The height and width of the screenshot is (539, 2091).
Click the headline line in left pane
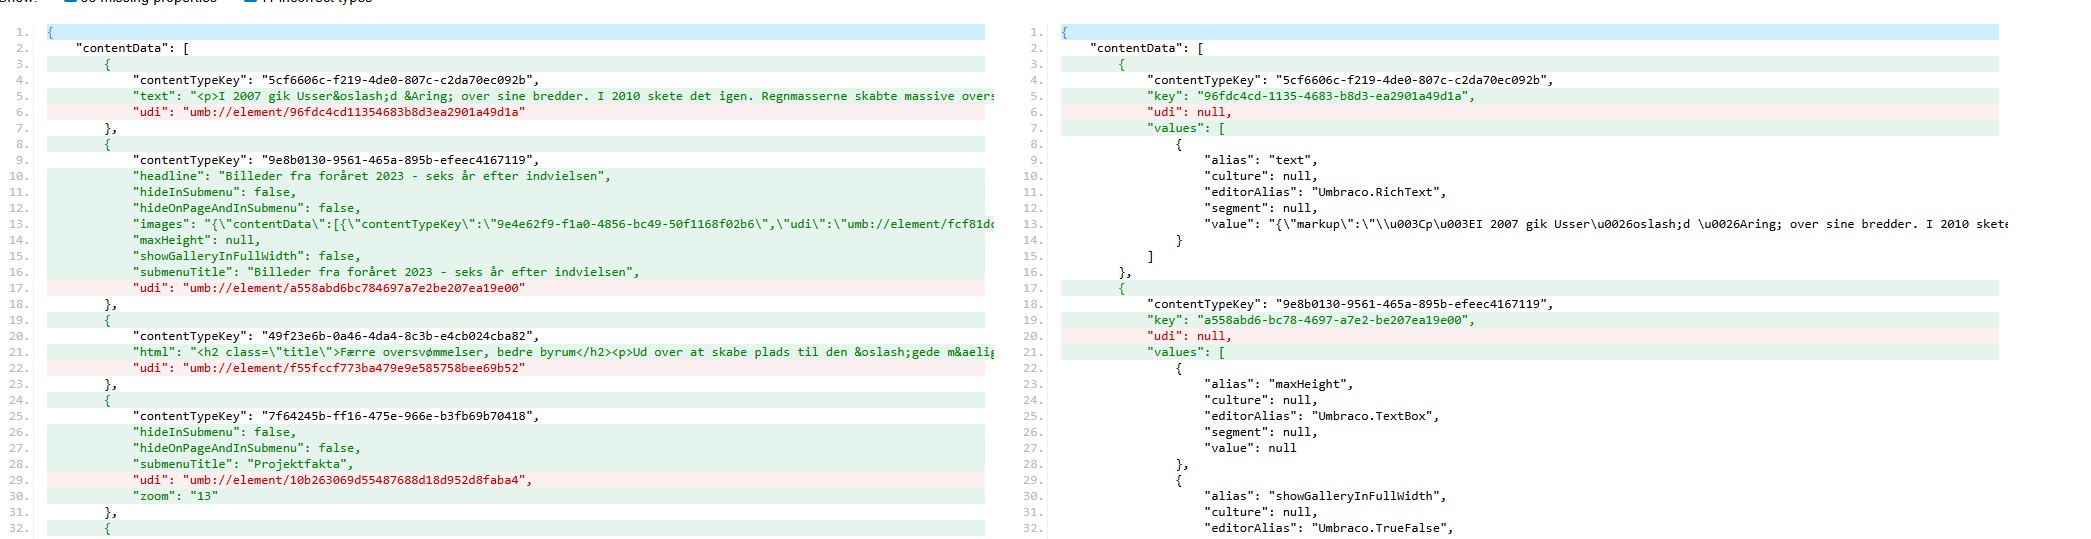click(371, 176)
